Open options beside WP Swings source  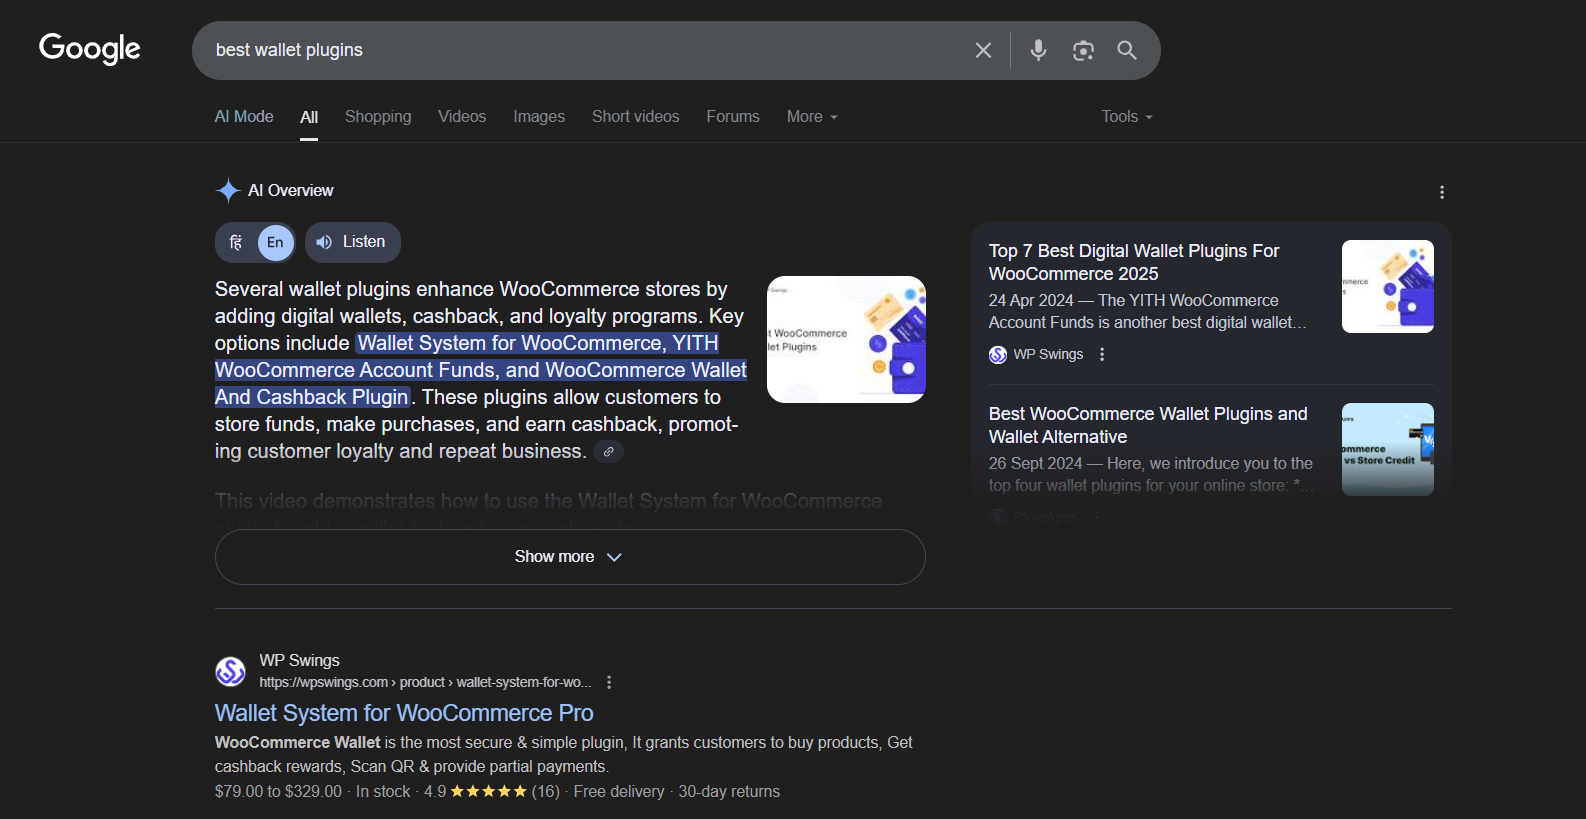click(x=1102, y=354)
